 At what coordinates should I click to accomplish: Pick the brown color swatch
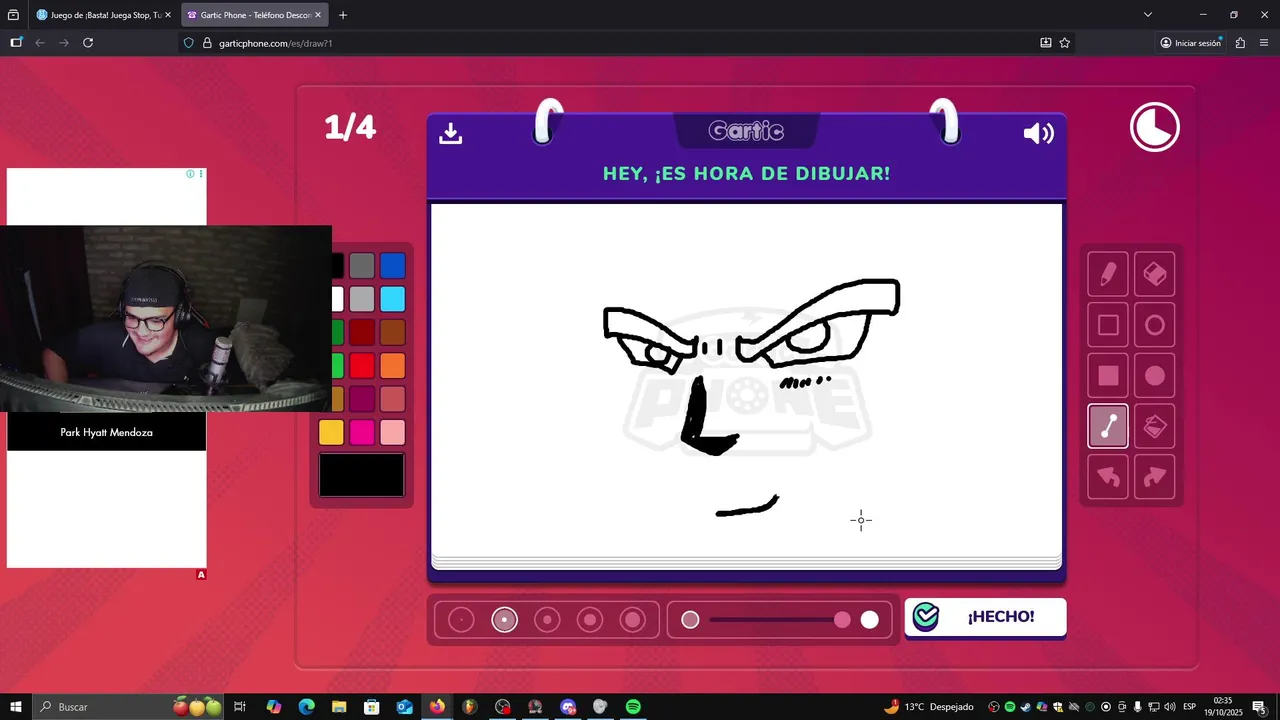(x=393, y=332)
